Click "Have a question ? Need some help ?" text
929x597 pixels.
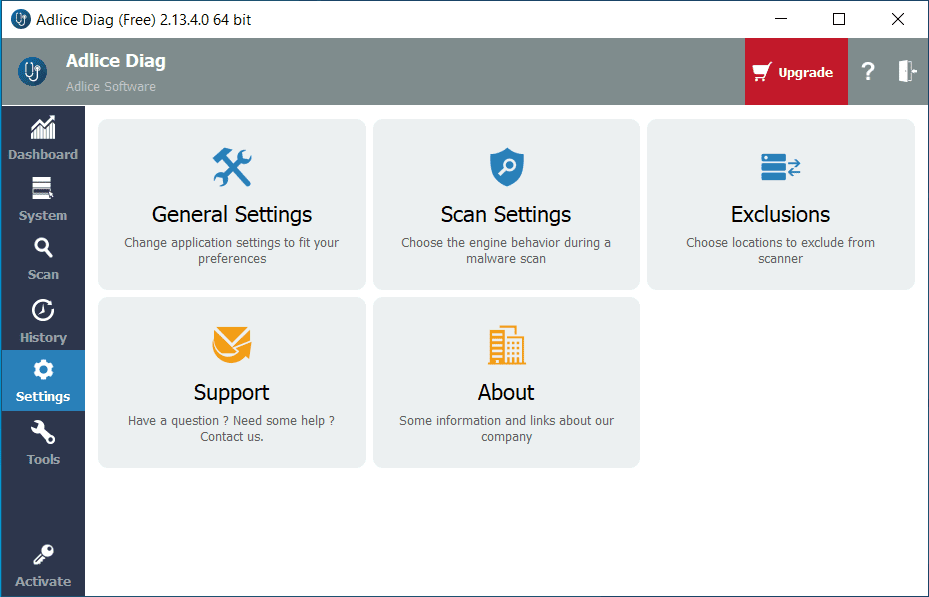[232, 421]
